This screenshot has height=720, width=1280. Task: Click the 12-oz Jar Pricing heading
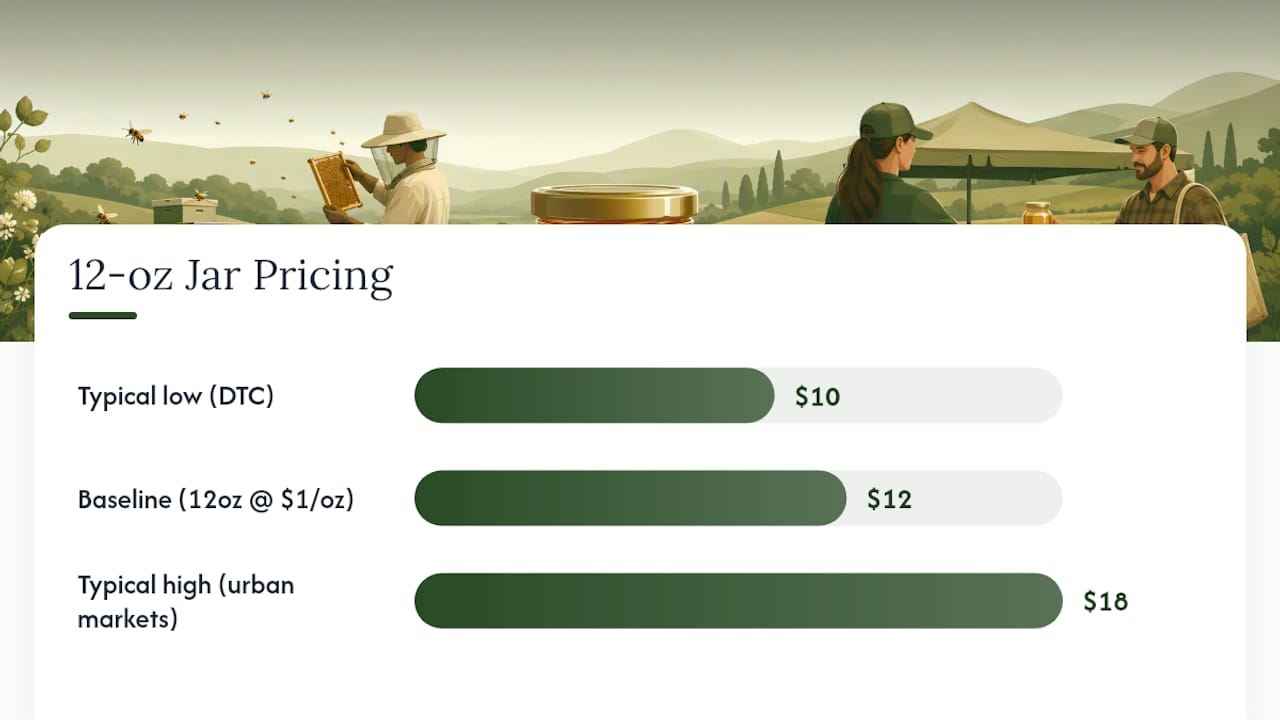[231, 277]
